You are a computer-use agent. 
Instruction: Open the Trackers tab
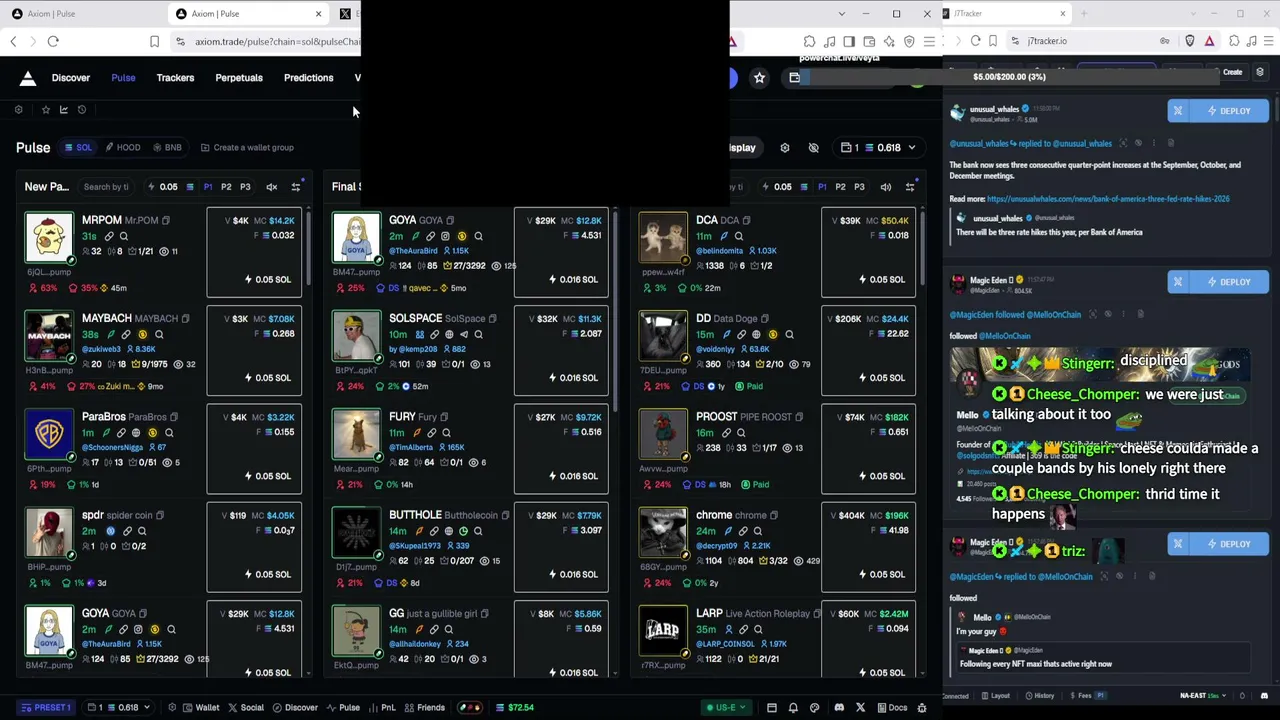coord(175,78)
